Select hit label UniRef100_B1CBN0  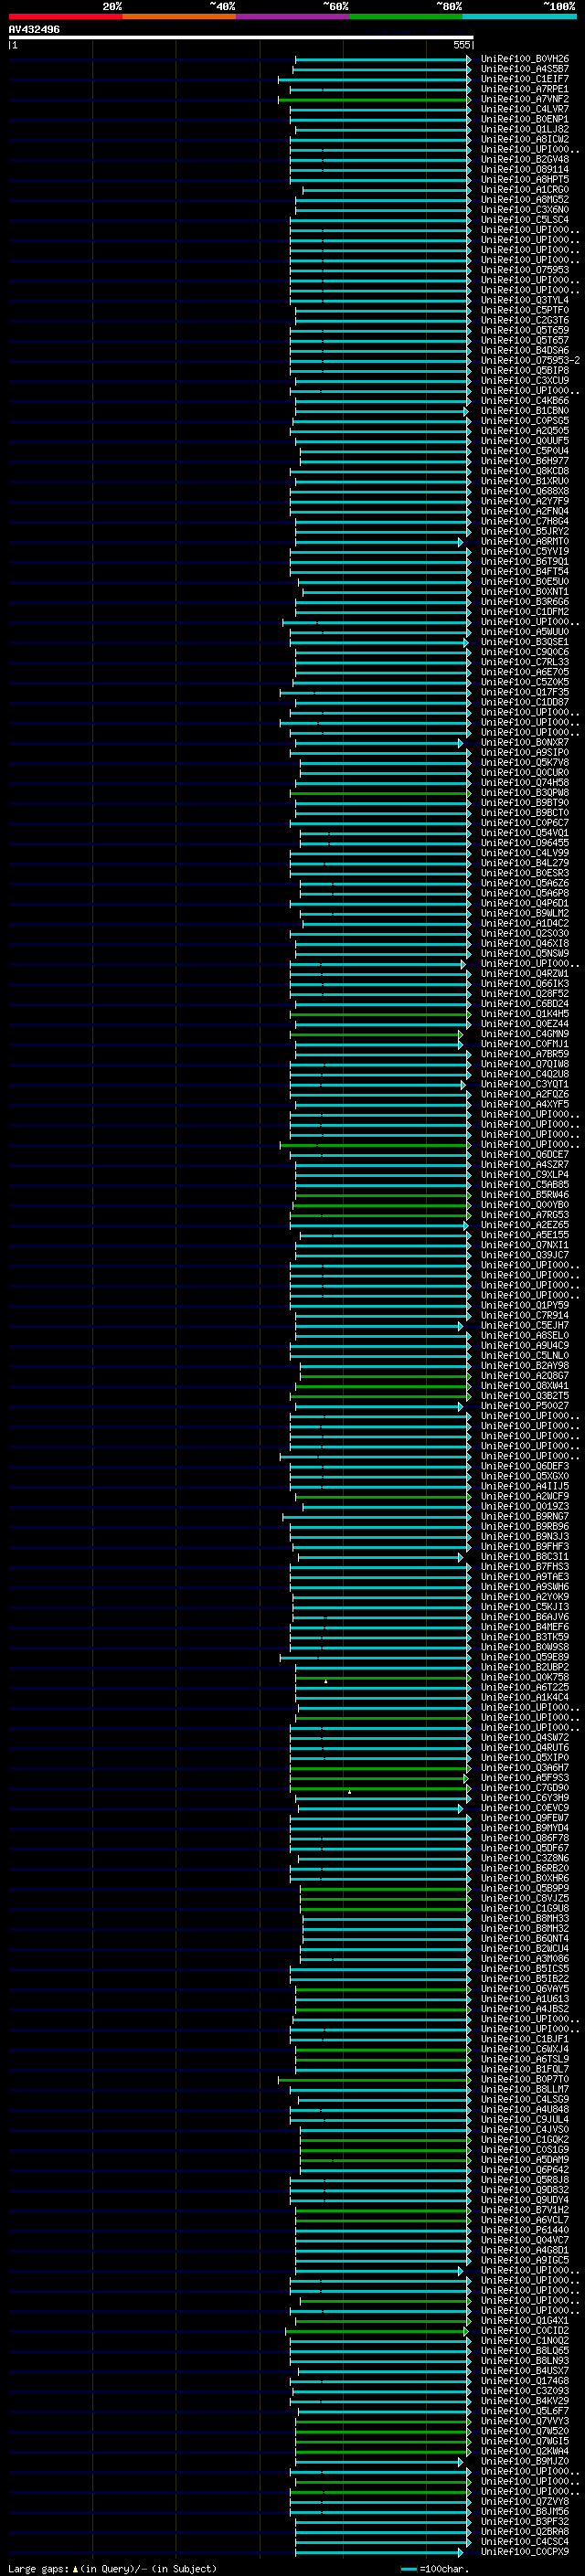pos(524,410)
